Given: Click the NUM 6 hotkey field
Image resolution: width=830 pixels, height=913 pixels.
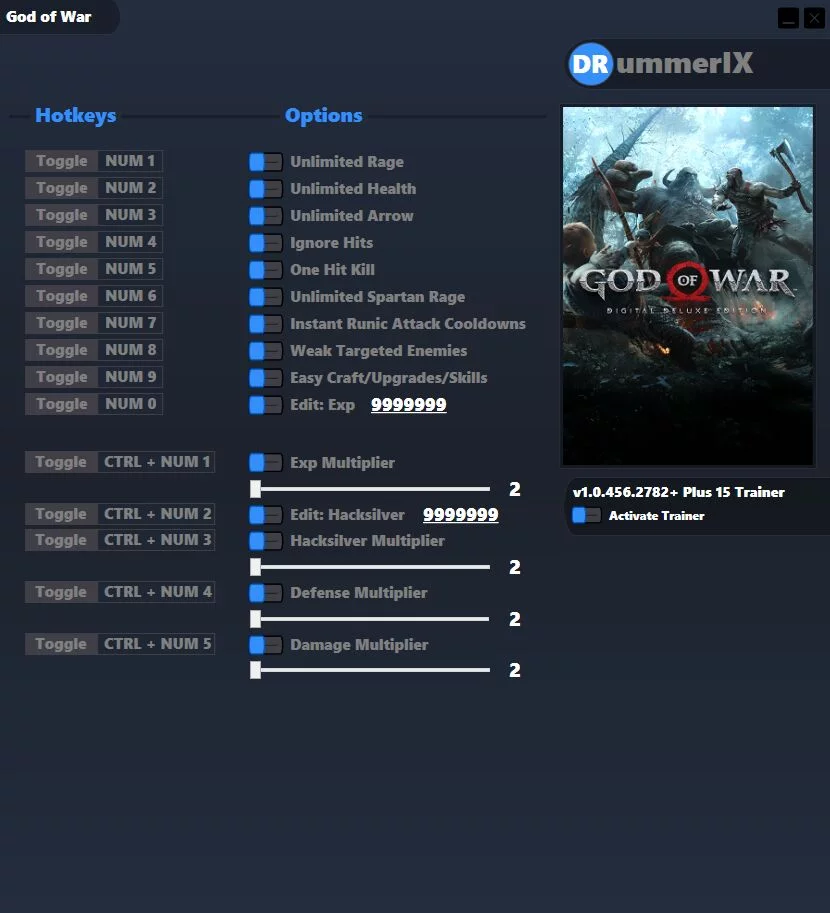Looking at the screenshot, I should click(x=130, y=296).
